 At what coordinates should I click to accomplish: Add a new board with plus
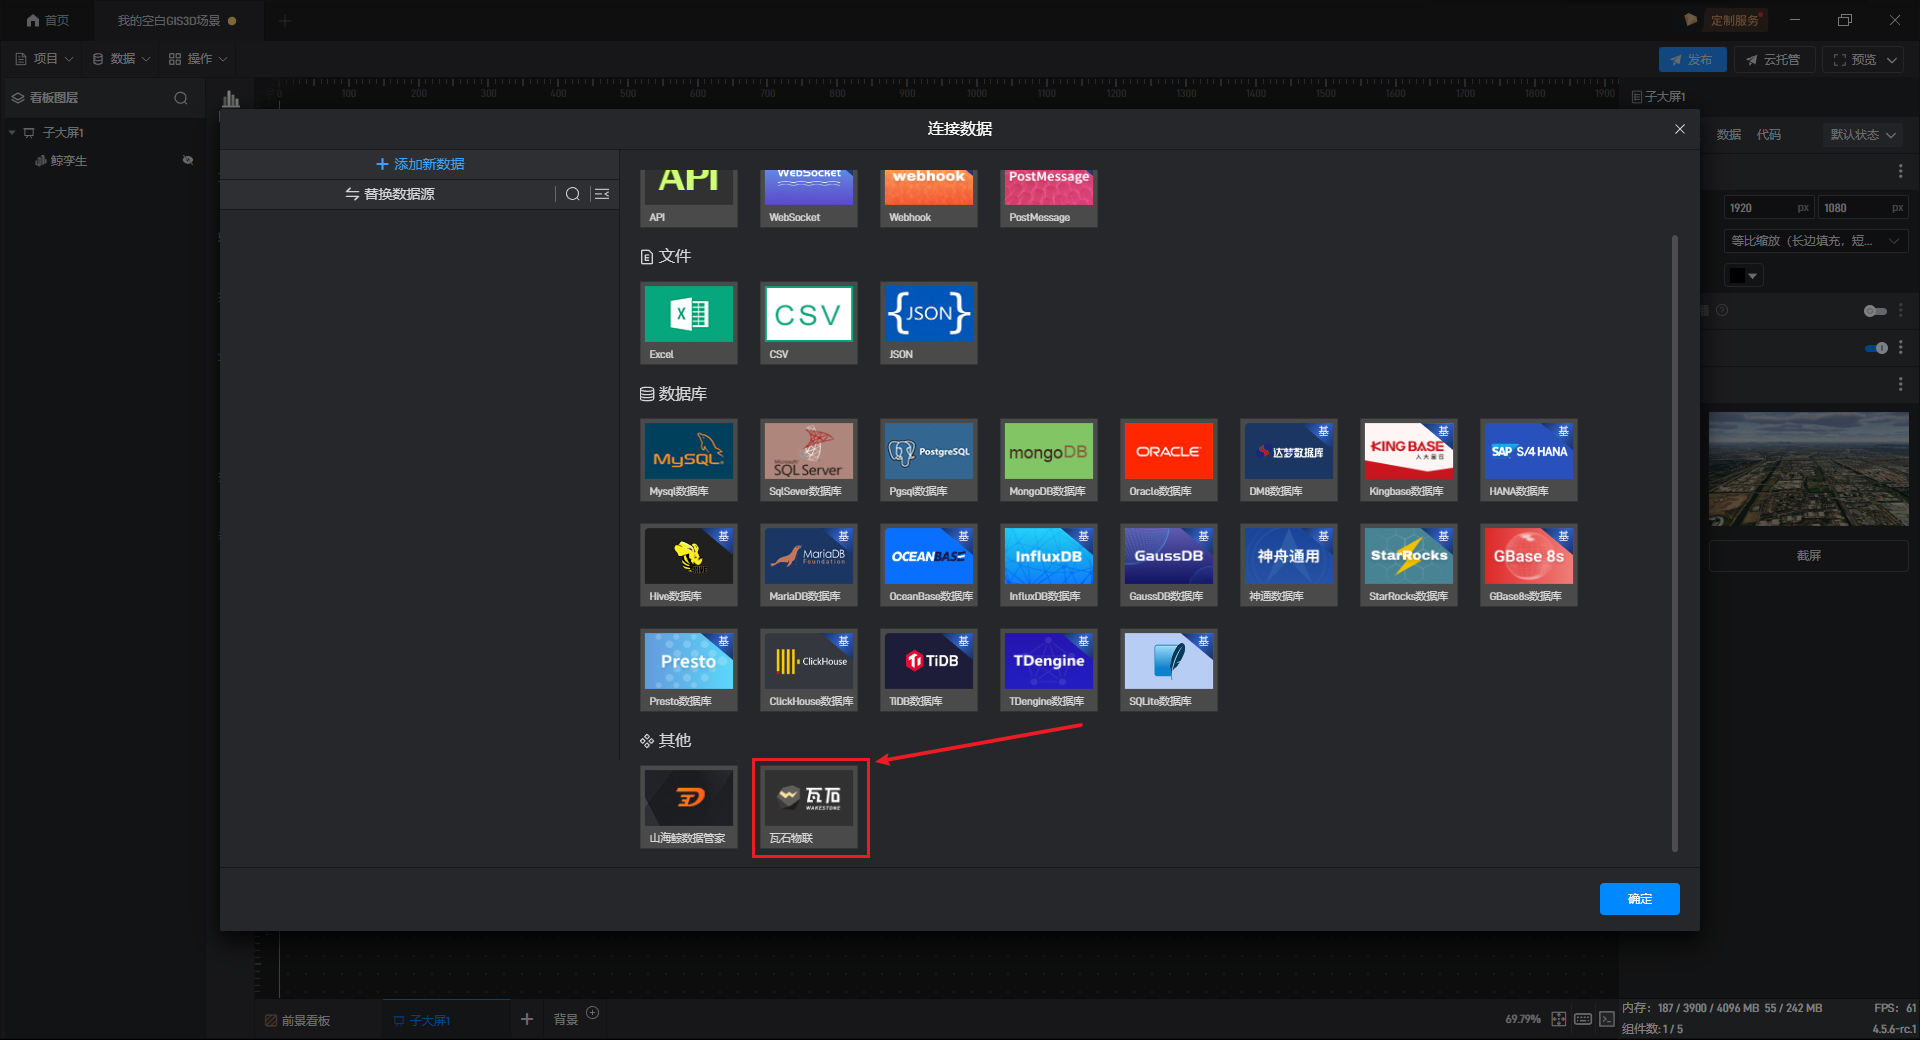[527, 1019]
